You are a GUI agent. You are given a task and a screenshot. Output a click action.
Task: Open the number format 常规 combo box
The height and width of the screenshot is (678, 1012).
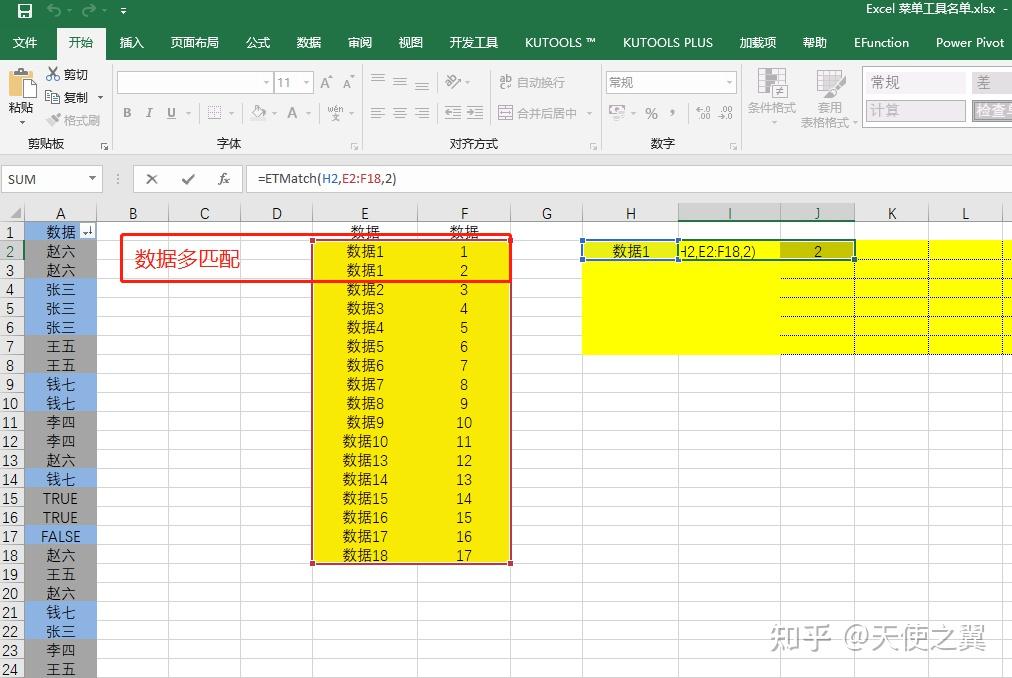pos(671,83)
